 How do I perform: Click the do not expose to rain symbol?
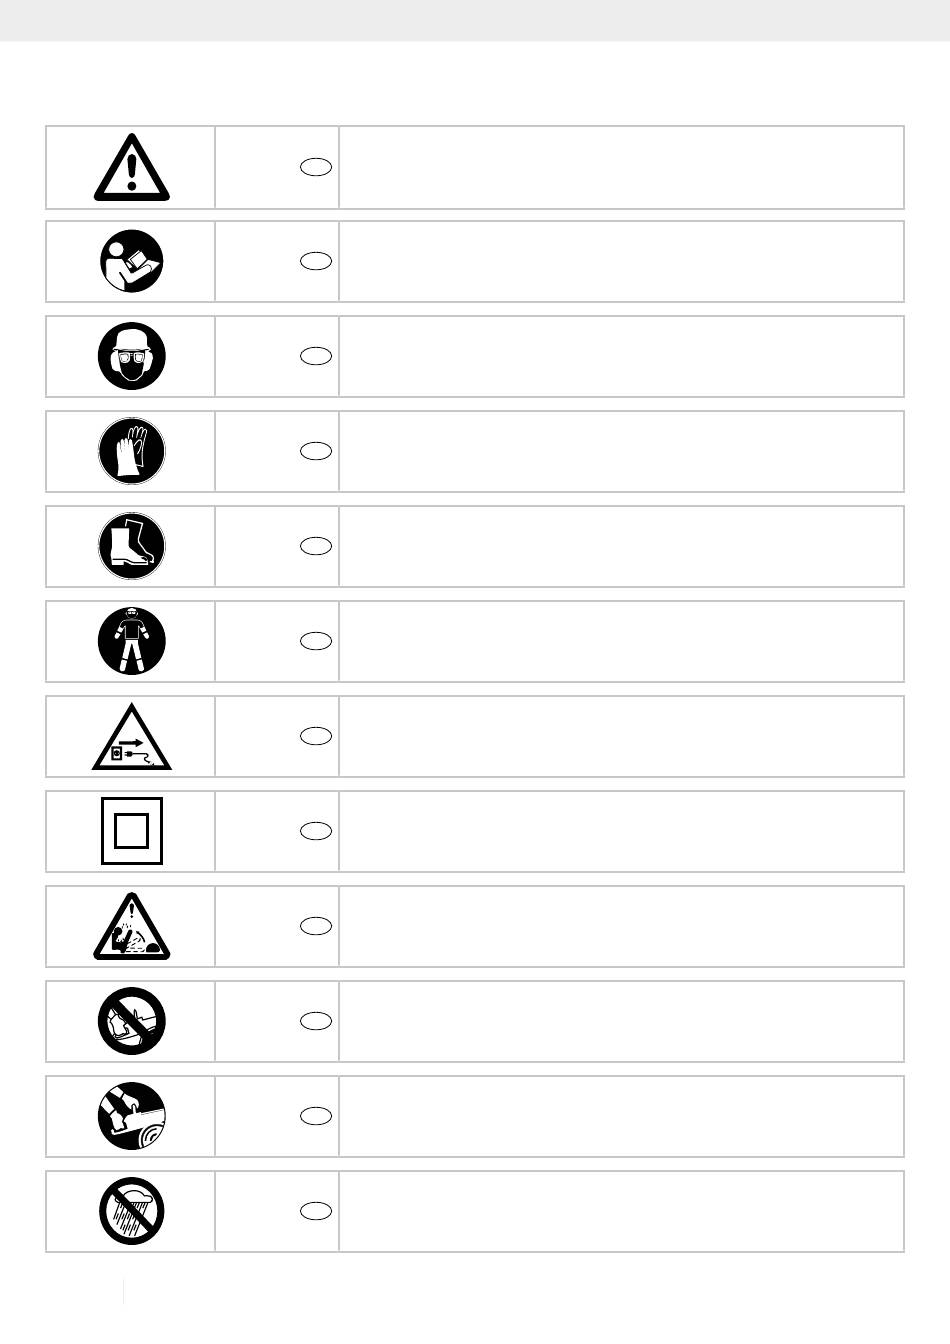point(132,1211)
